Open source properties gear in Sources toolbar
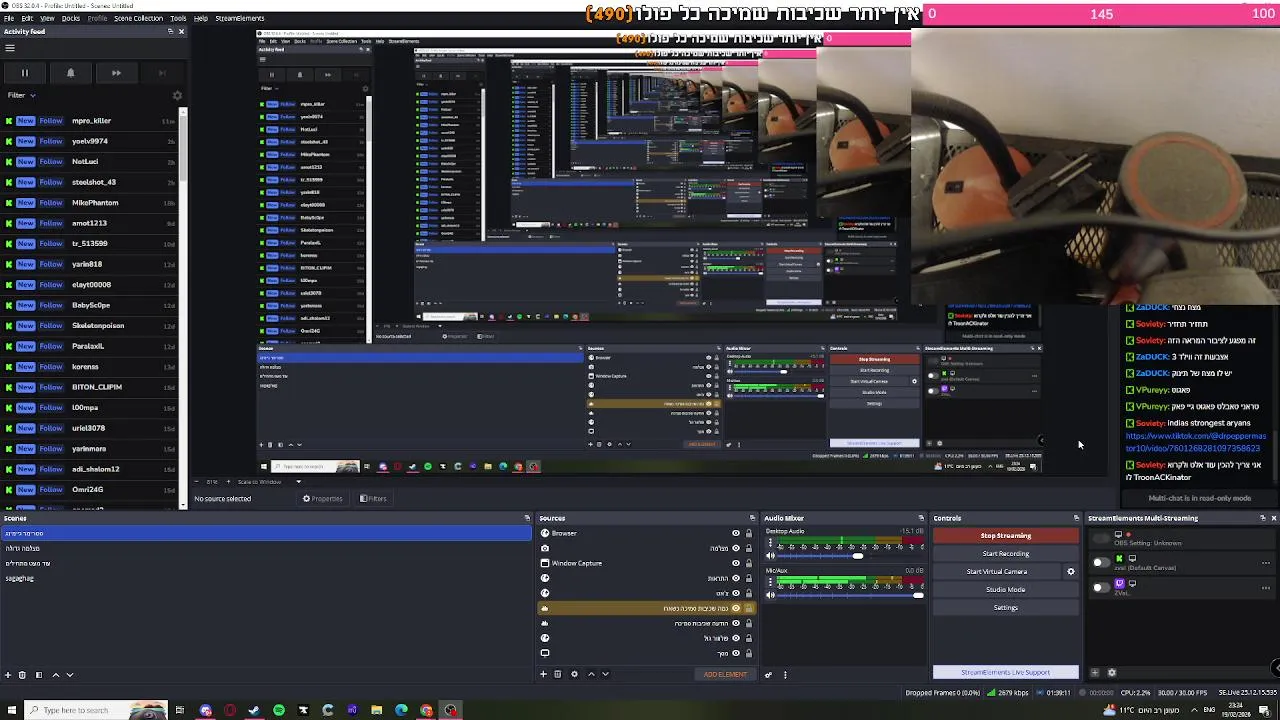Image resolution: width=1280 pixels, height=720 pixels. click(x=574, y=674)
